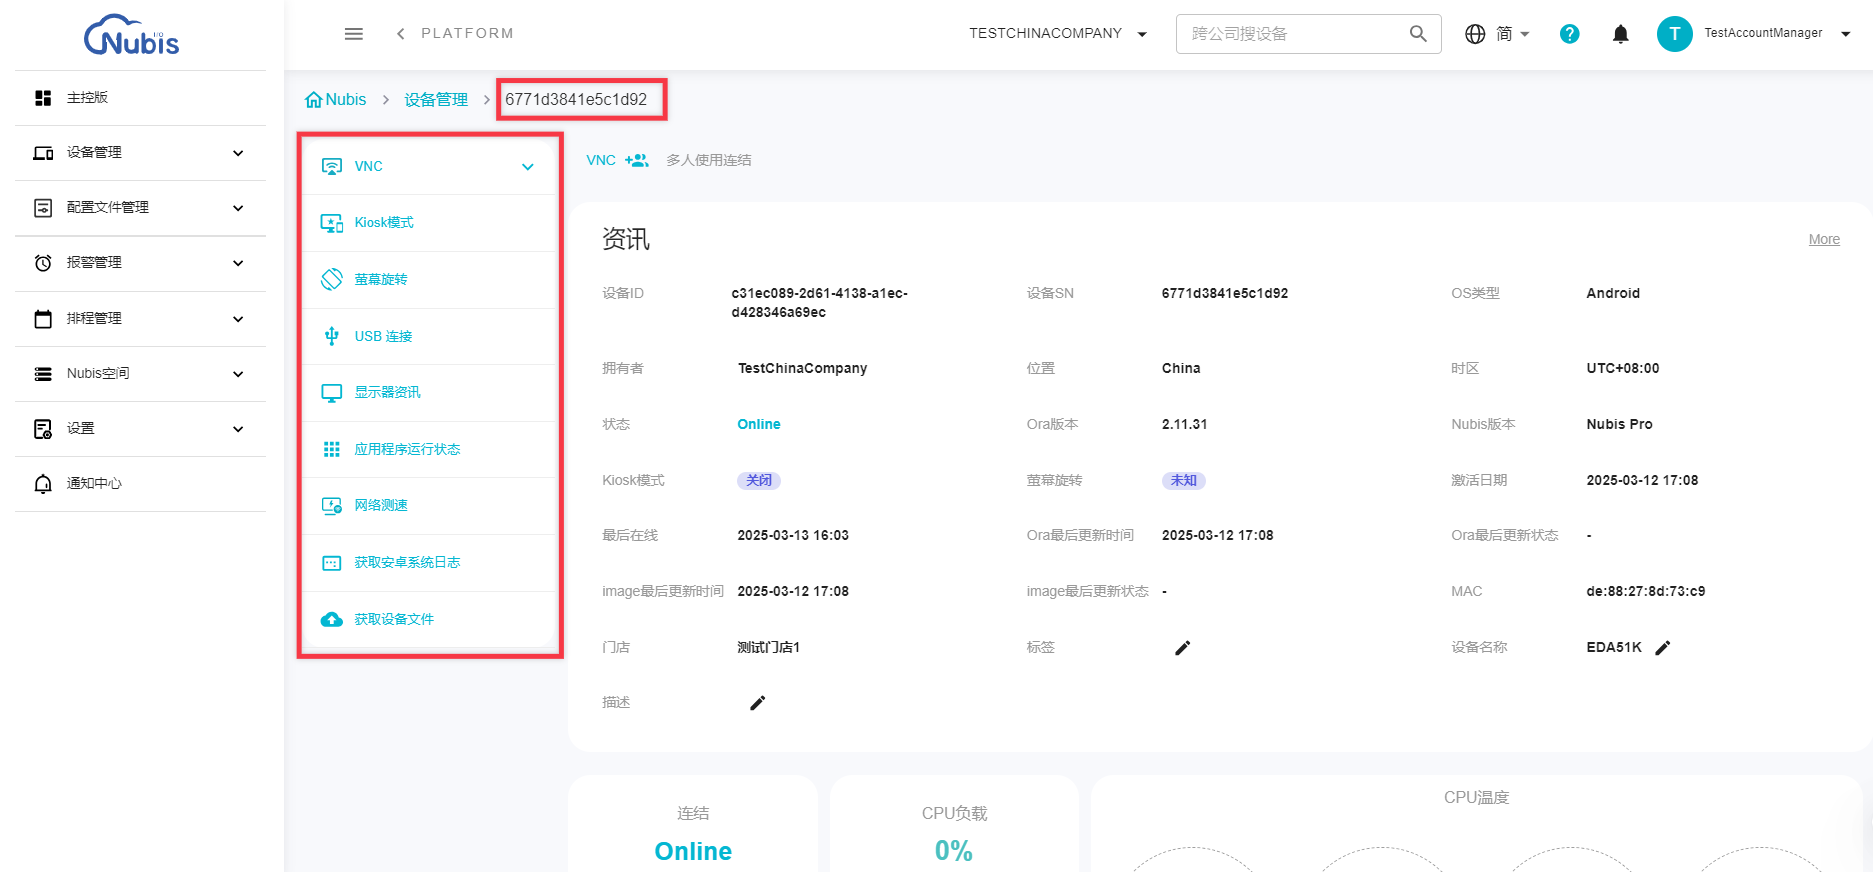
Task: Open the TestAccountManager account dropdown arrow
Action: coord(1846,34)
